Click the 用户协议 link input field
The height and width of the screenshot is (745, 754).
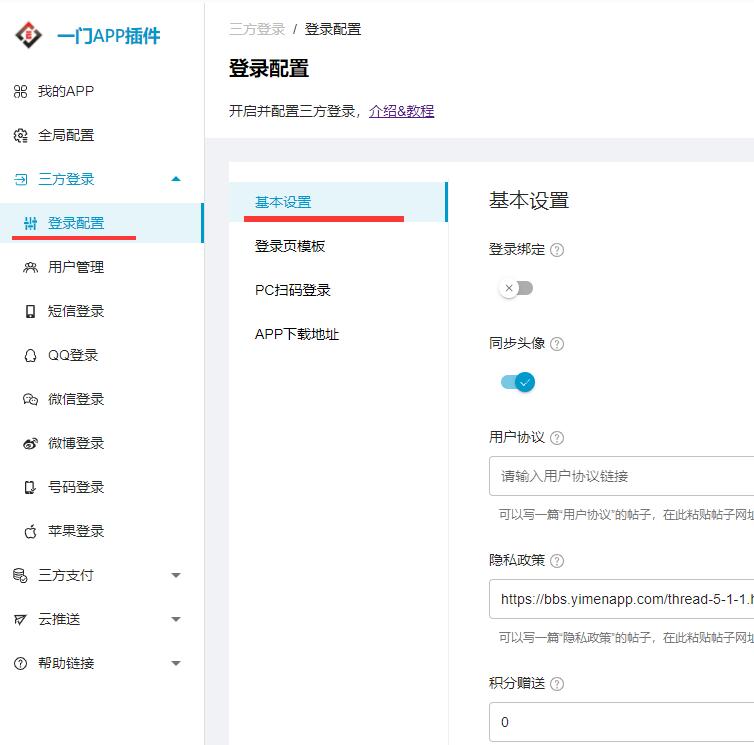pos(621,476)
